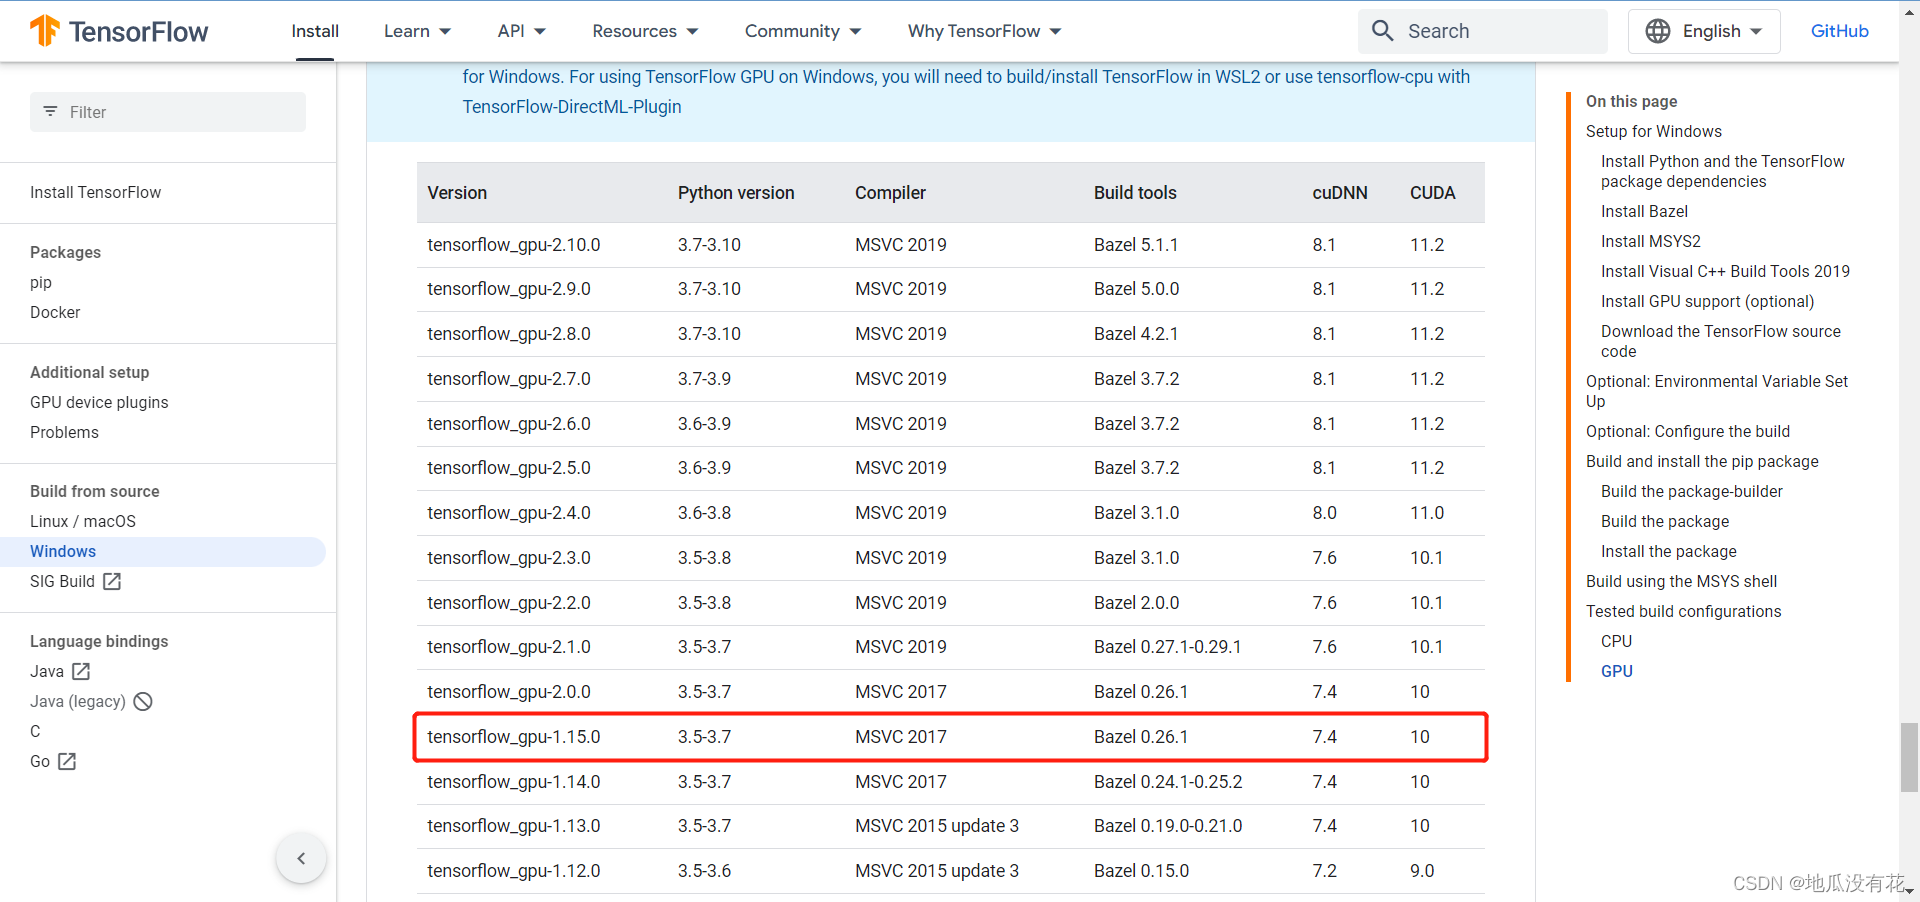Image resolution: width=1920 pixels, height=902 pixels.
Task: Jump to Optional: Environmental Variable Set Up
Action: [1717, 391]
